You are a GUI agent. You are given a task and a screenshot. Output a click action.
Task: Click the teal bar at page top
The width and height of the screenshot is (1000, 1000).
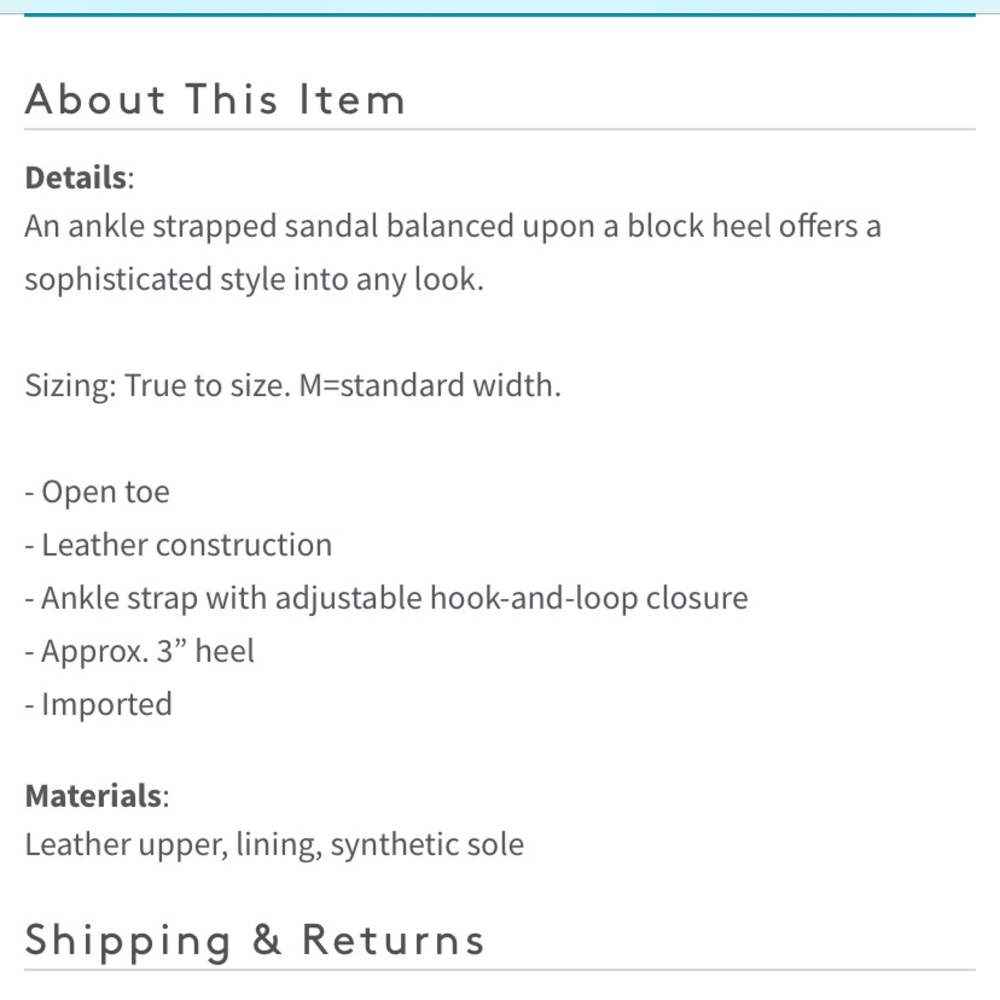[500, 8]
